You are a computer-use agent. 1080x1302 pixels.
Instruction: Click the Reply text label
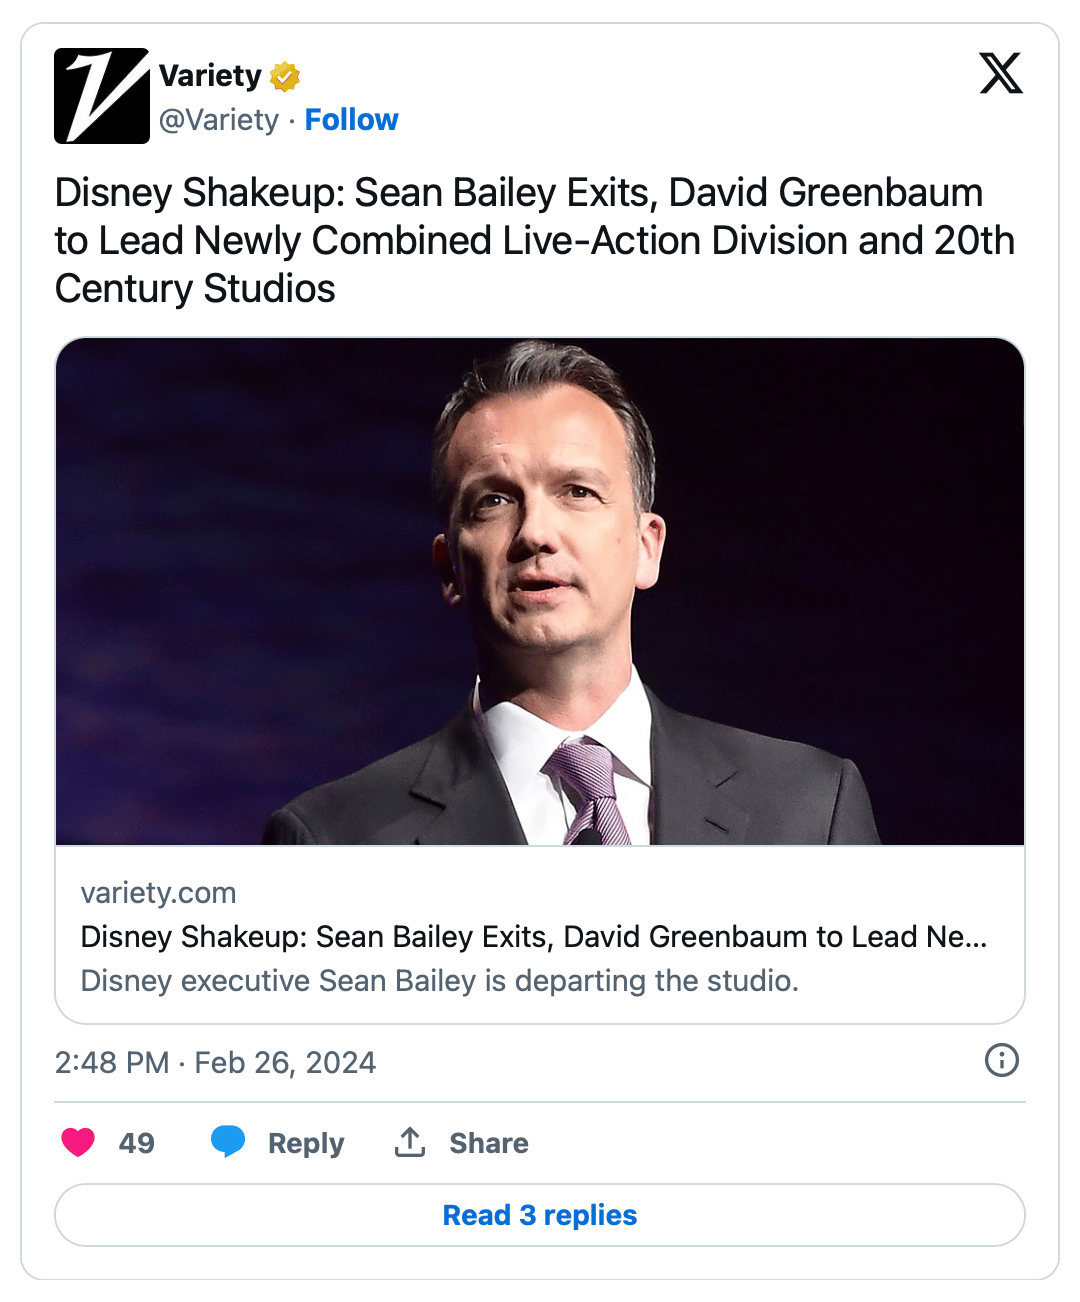pos(305,1143)
